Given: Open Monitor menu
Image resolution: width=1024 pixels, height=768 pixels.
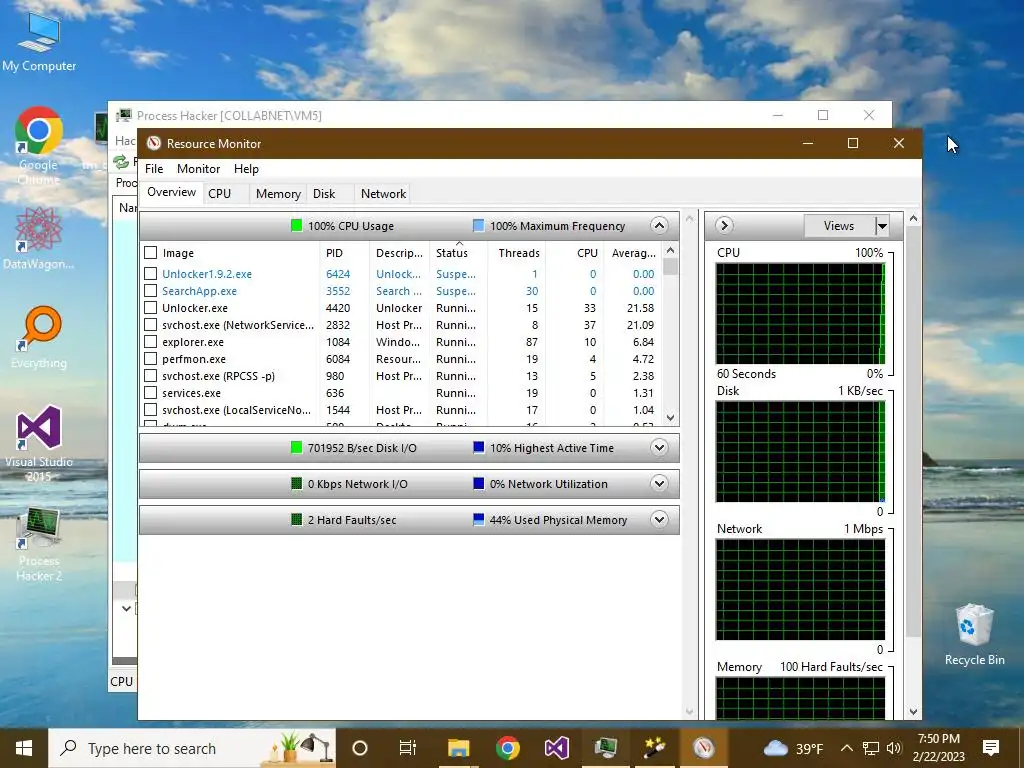Looking at the screenshot, I should tap(199, 168).
